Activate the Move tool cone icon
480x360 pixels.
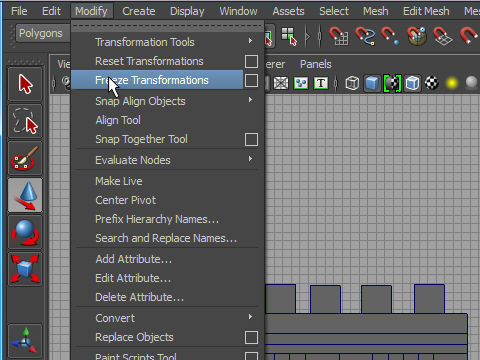[x=25, y=195]
